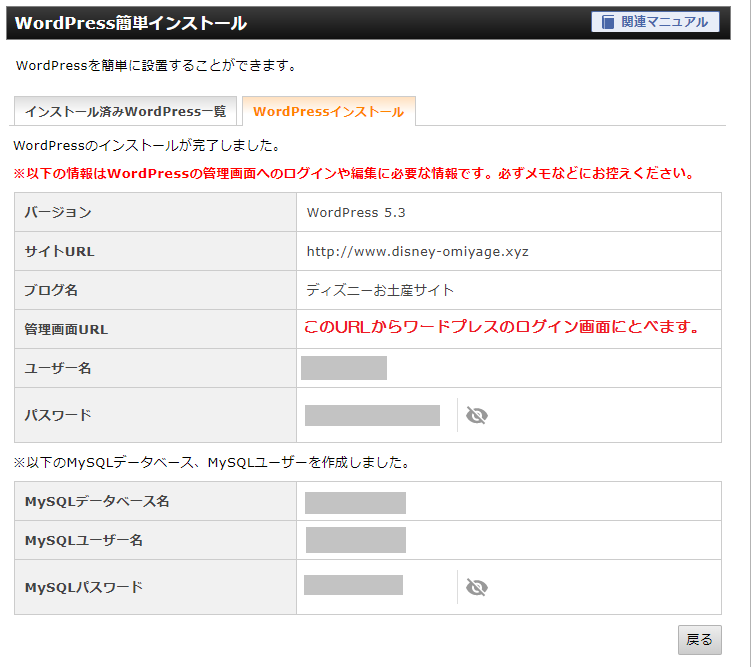The width and height of the screenshot is (751, 667).
Task: Click the バージョン row label
Action: (x=57, y=213)
